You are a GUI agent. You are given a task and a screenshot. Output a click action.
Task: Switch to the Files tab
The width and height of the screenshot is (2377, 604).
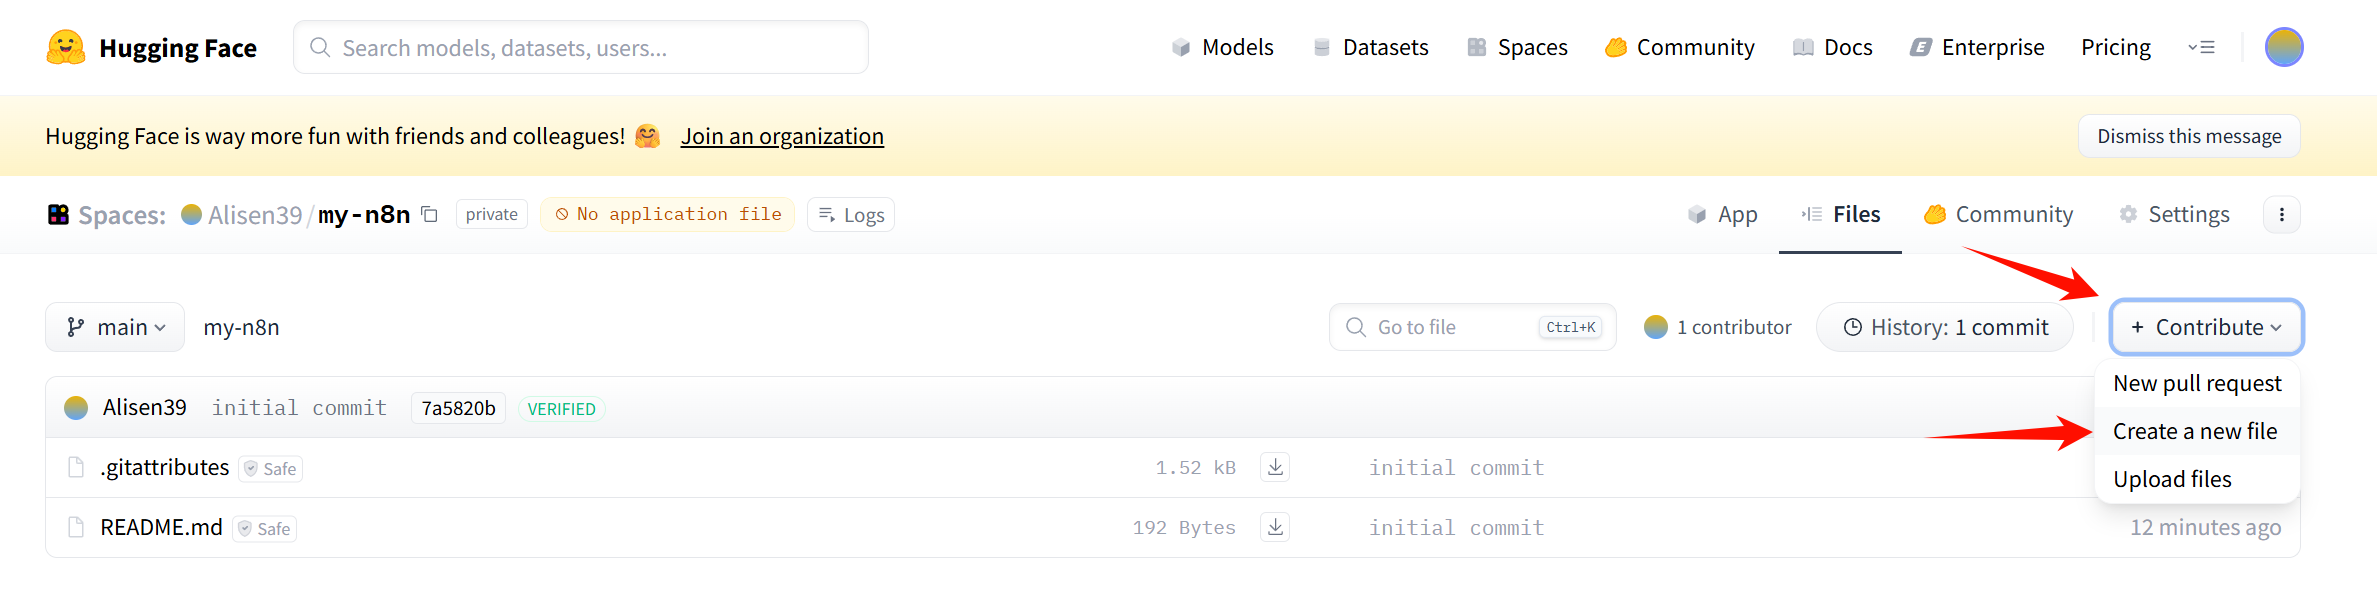(1840, 214)
